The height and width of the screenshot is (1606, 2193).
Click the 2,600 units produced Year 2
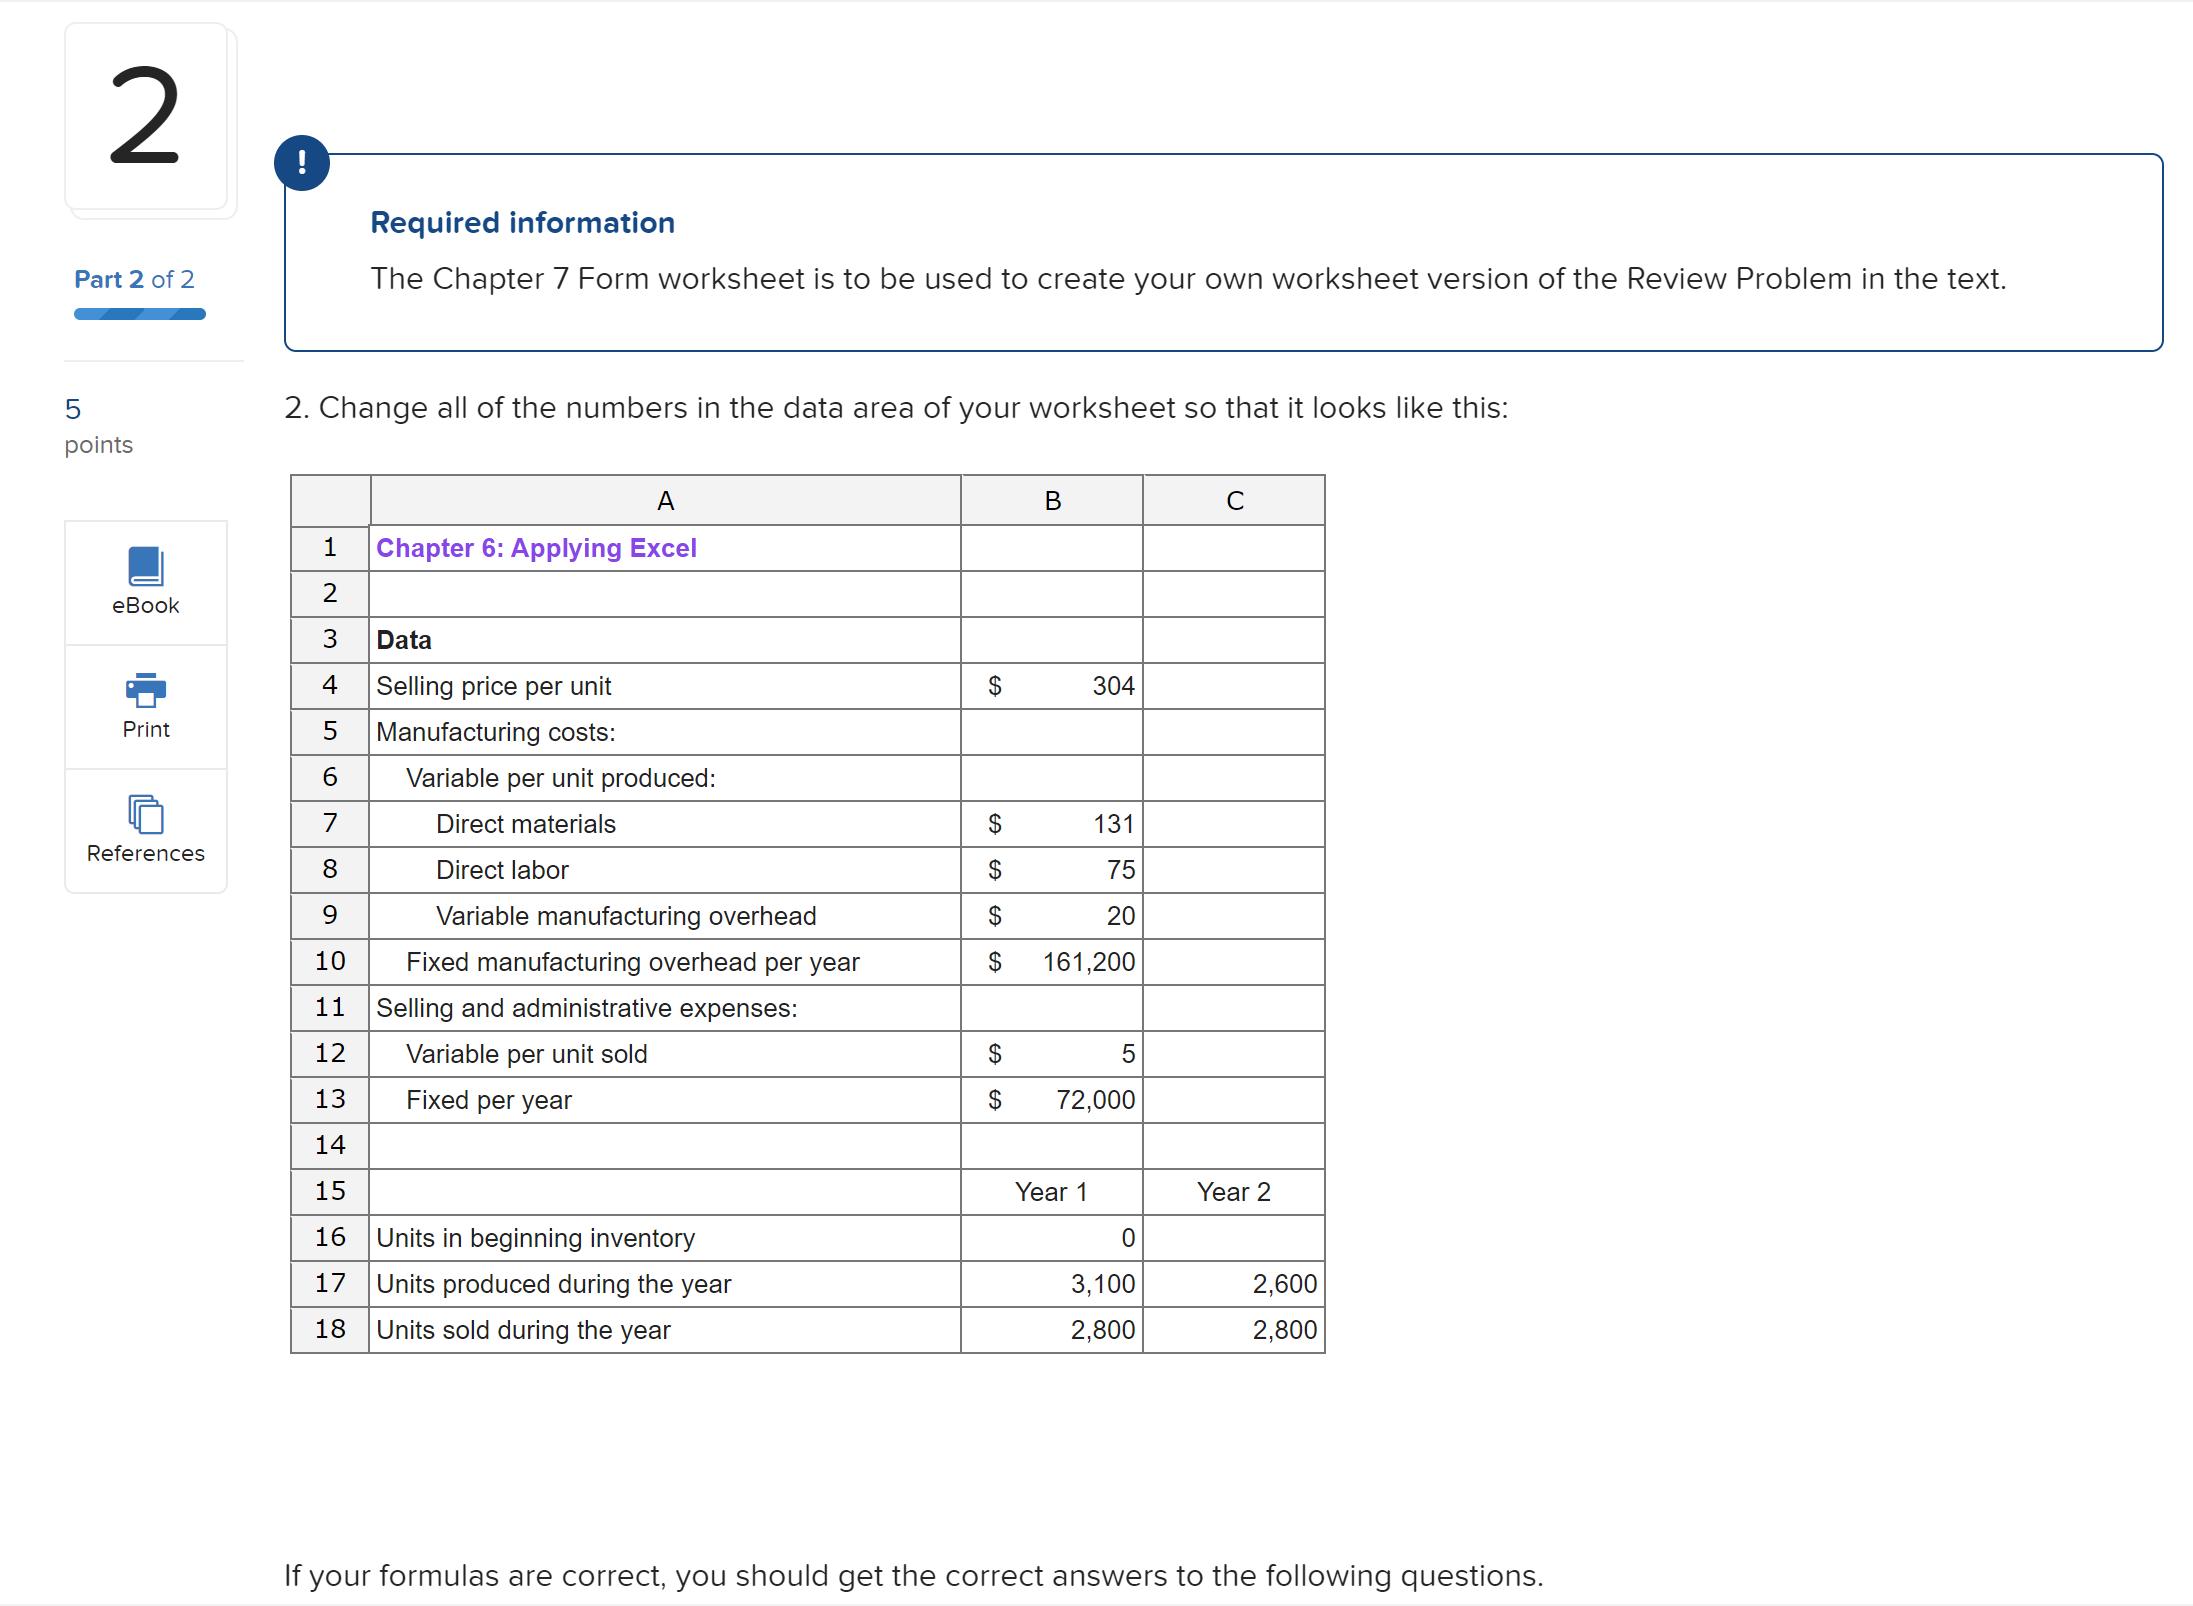pos(1285,1284)
